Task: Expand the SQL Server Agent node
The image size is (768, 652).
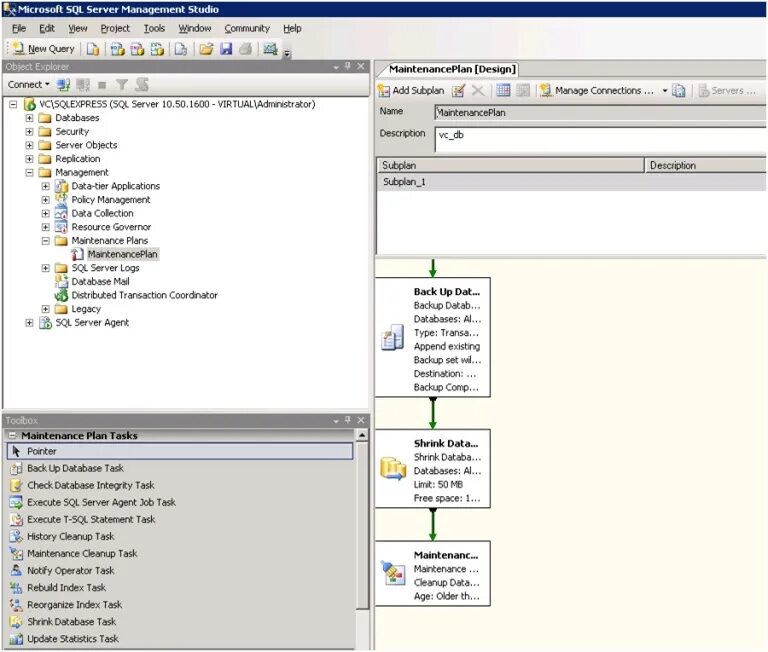Action: [29, 323]
